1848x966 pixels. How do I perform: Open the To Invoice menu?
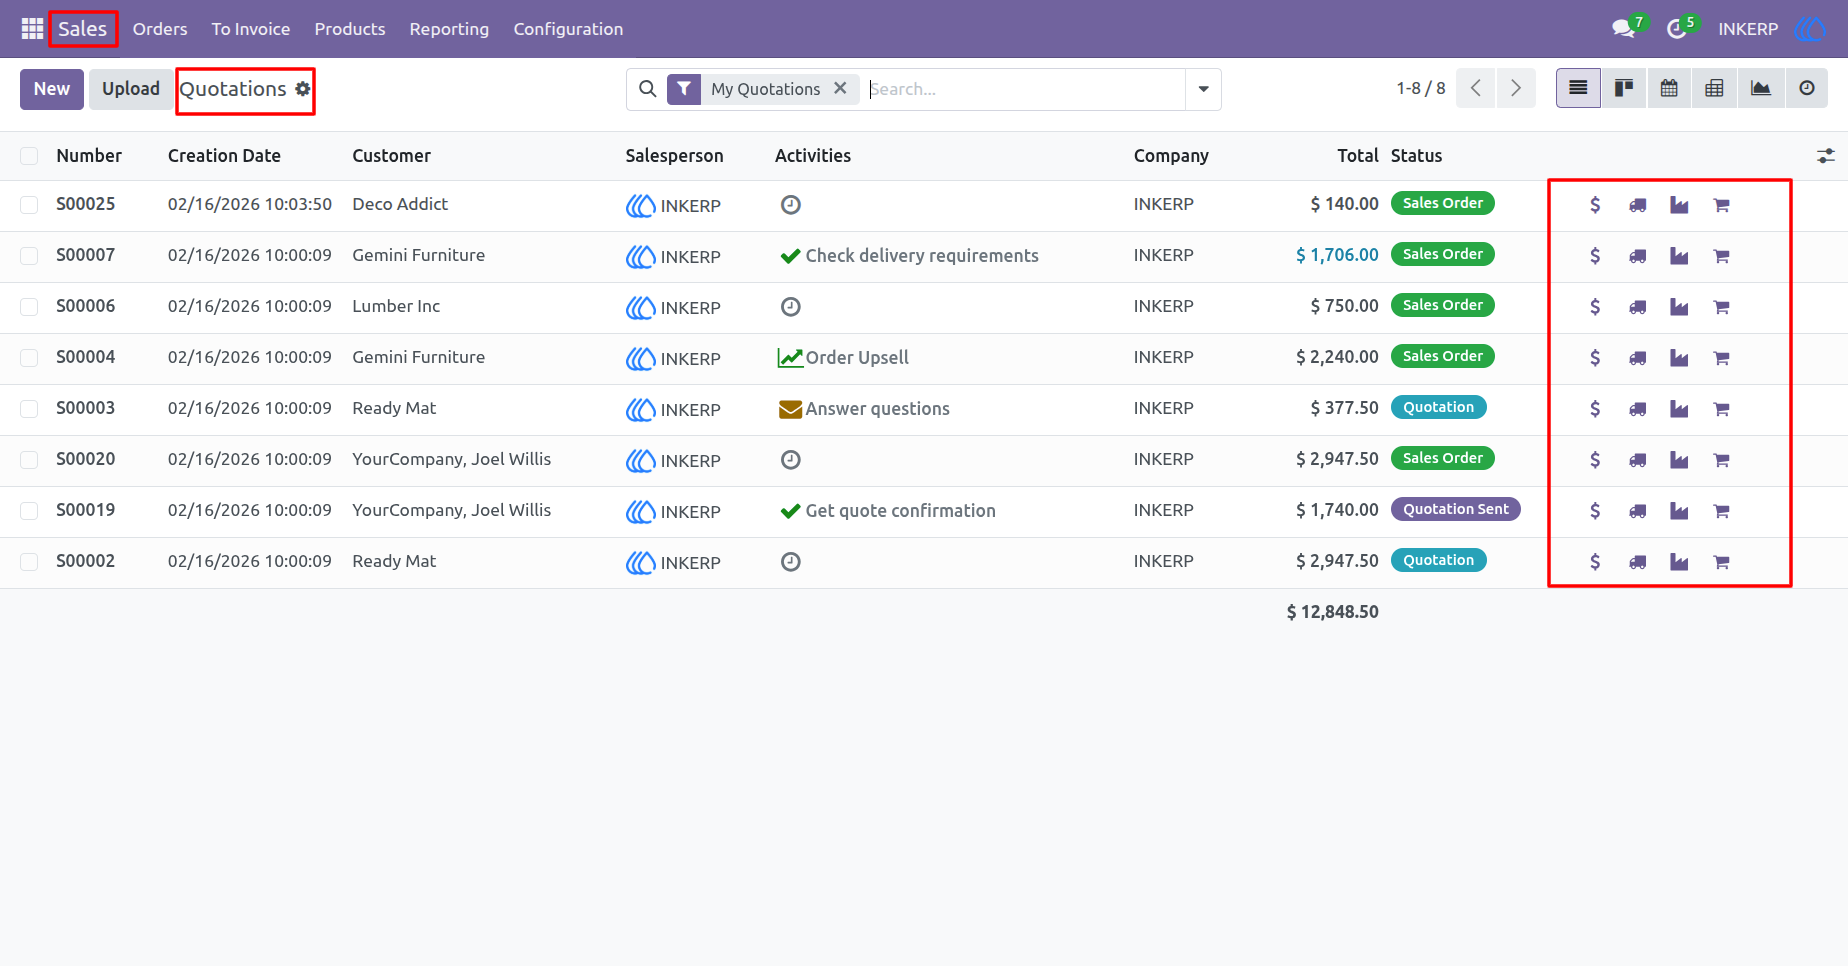[251, 29]
